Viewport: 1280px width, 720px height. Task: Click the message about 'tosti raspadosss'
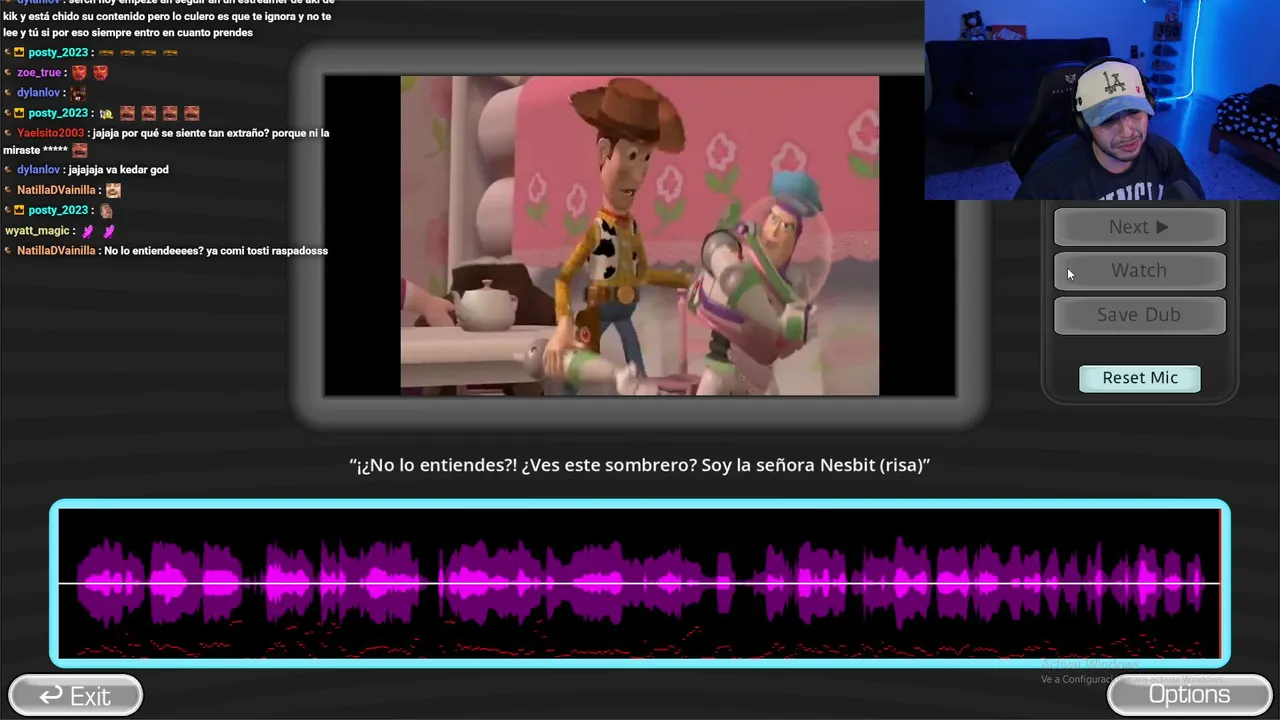(x=216, y=251)
